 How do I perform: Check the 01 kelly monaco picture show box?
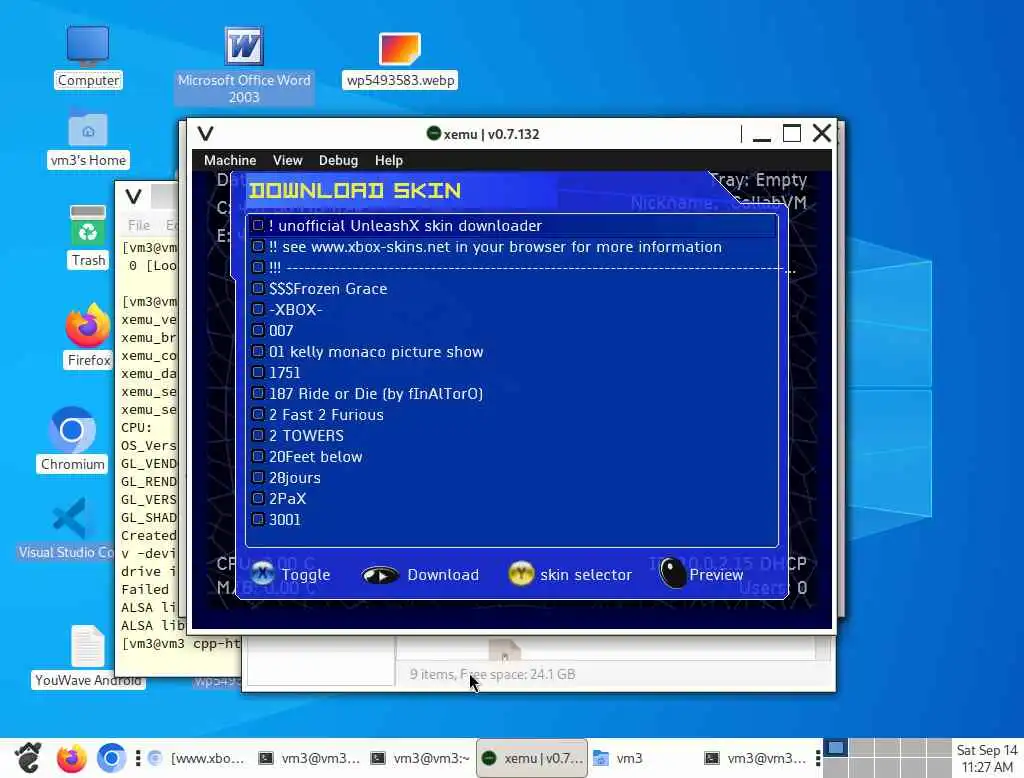[x=259, y=351]
